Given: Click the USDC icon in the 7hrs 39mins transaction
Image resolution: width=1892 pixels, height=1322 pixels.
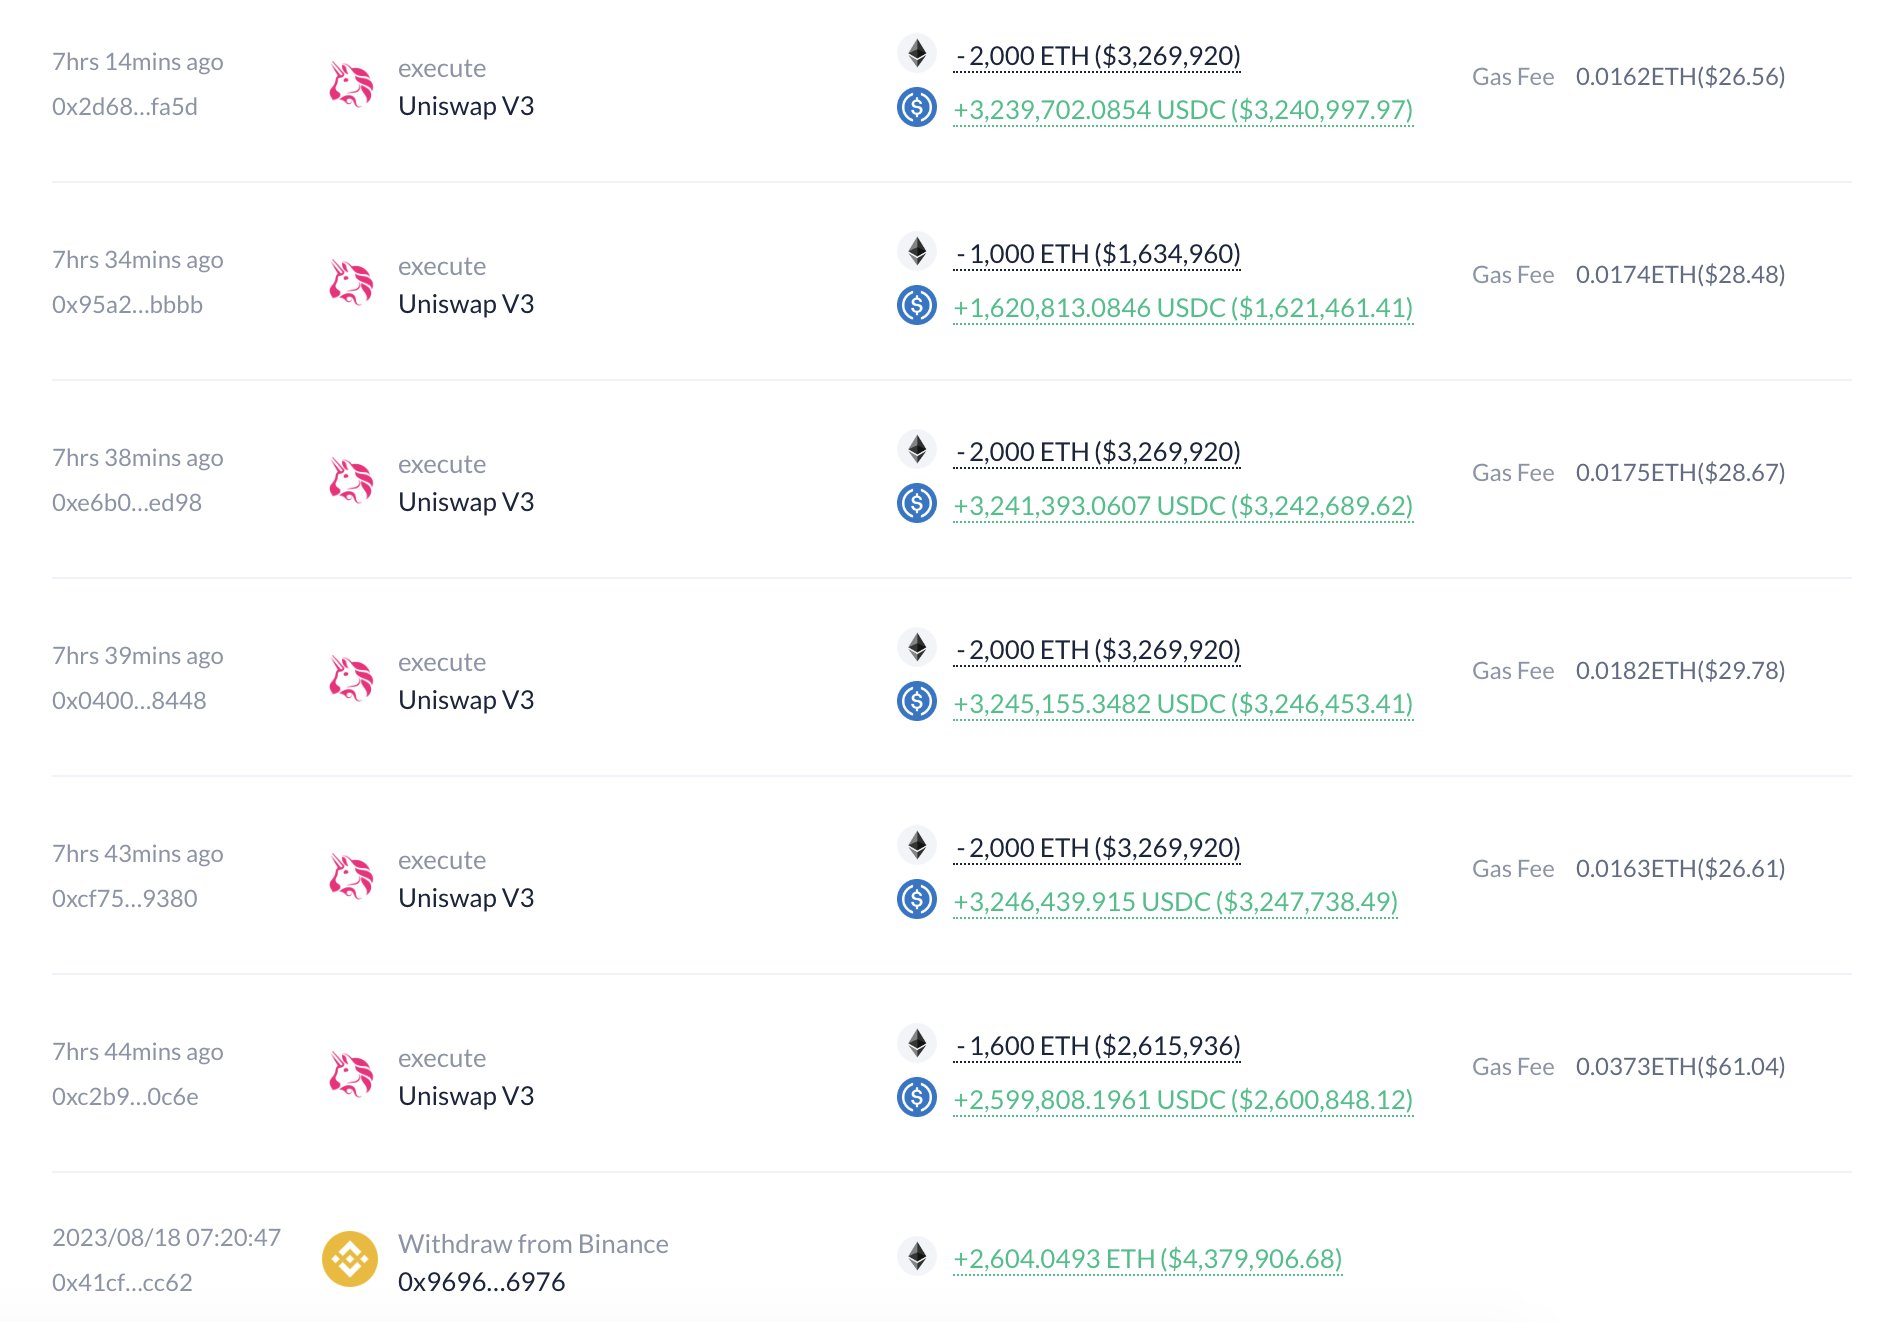Looking at the screenshot, I should coord(917,704).
